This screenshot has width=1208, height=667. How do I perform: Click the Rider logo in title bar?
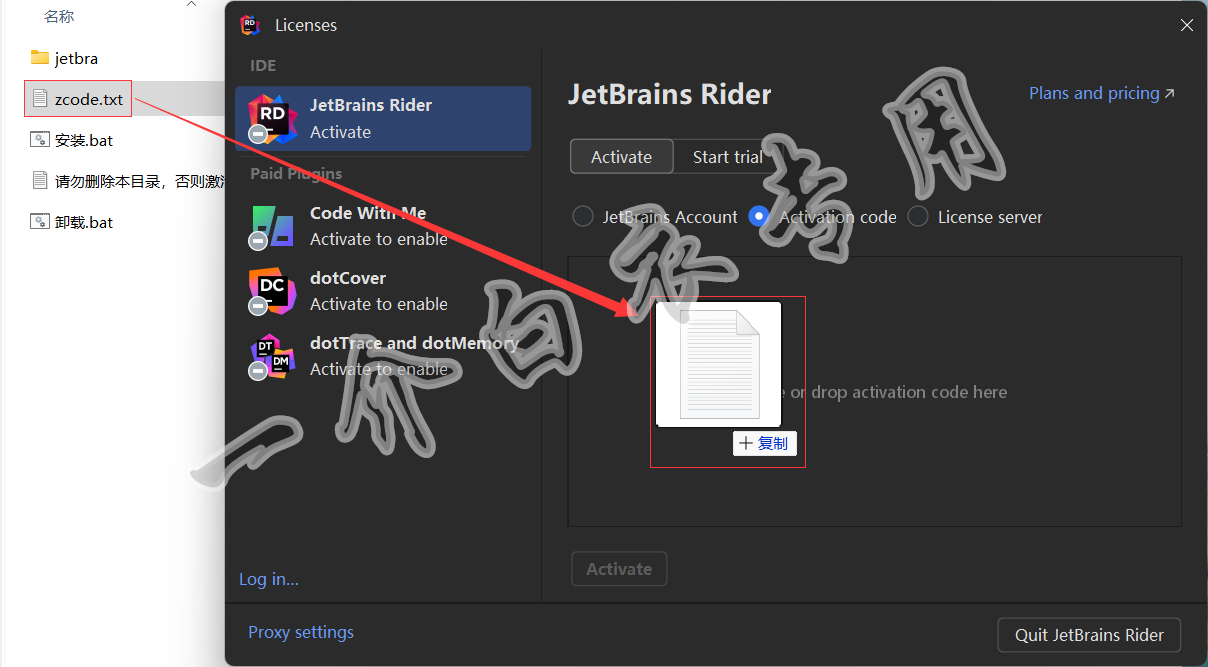click(250, 25)
